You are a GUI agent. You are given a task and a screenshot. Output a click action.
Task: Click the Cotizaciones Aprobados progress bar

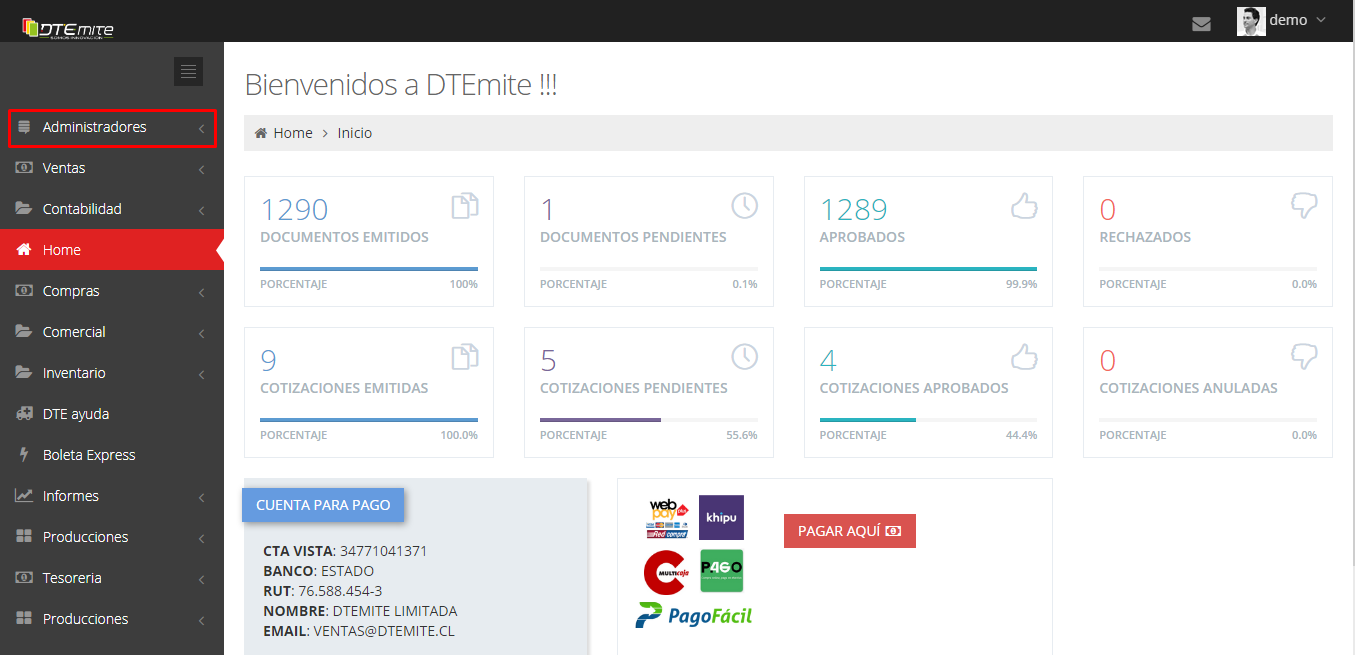928,420
